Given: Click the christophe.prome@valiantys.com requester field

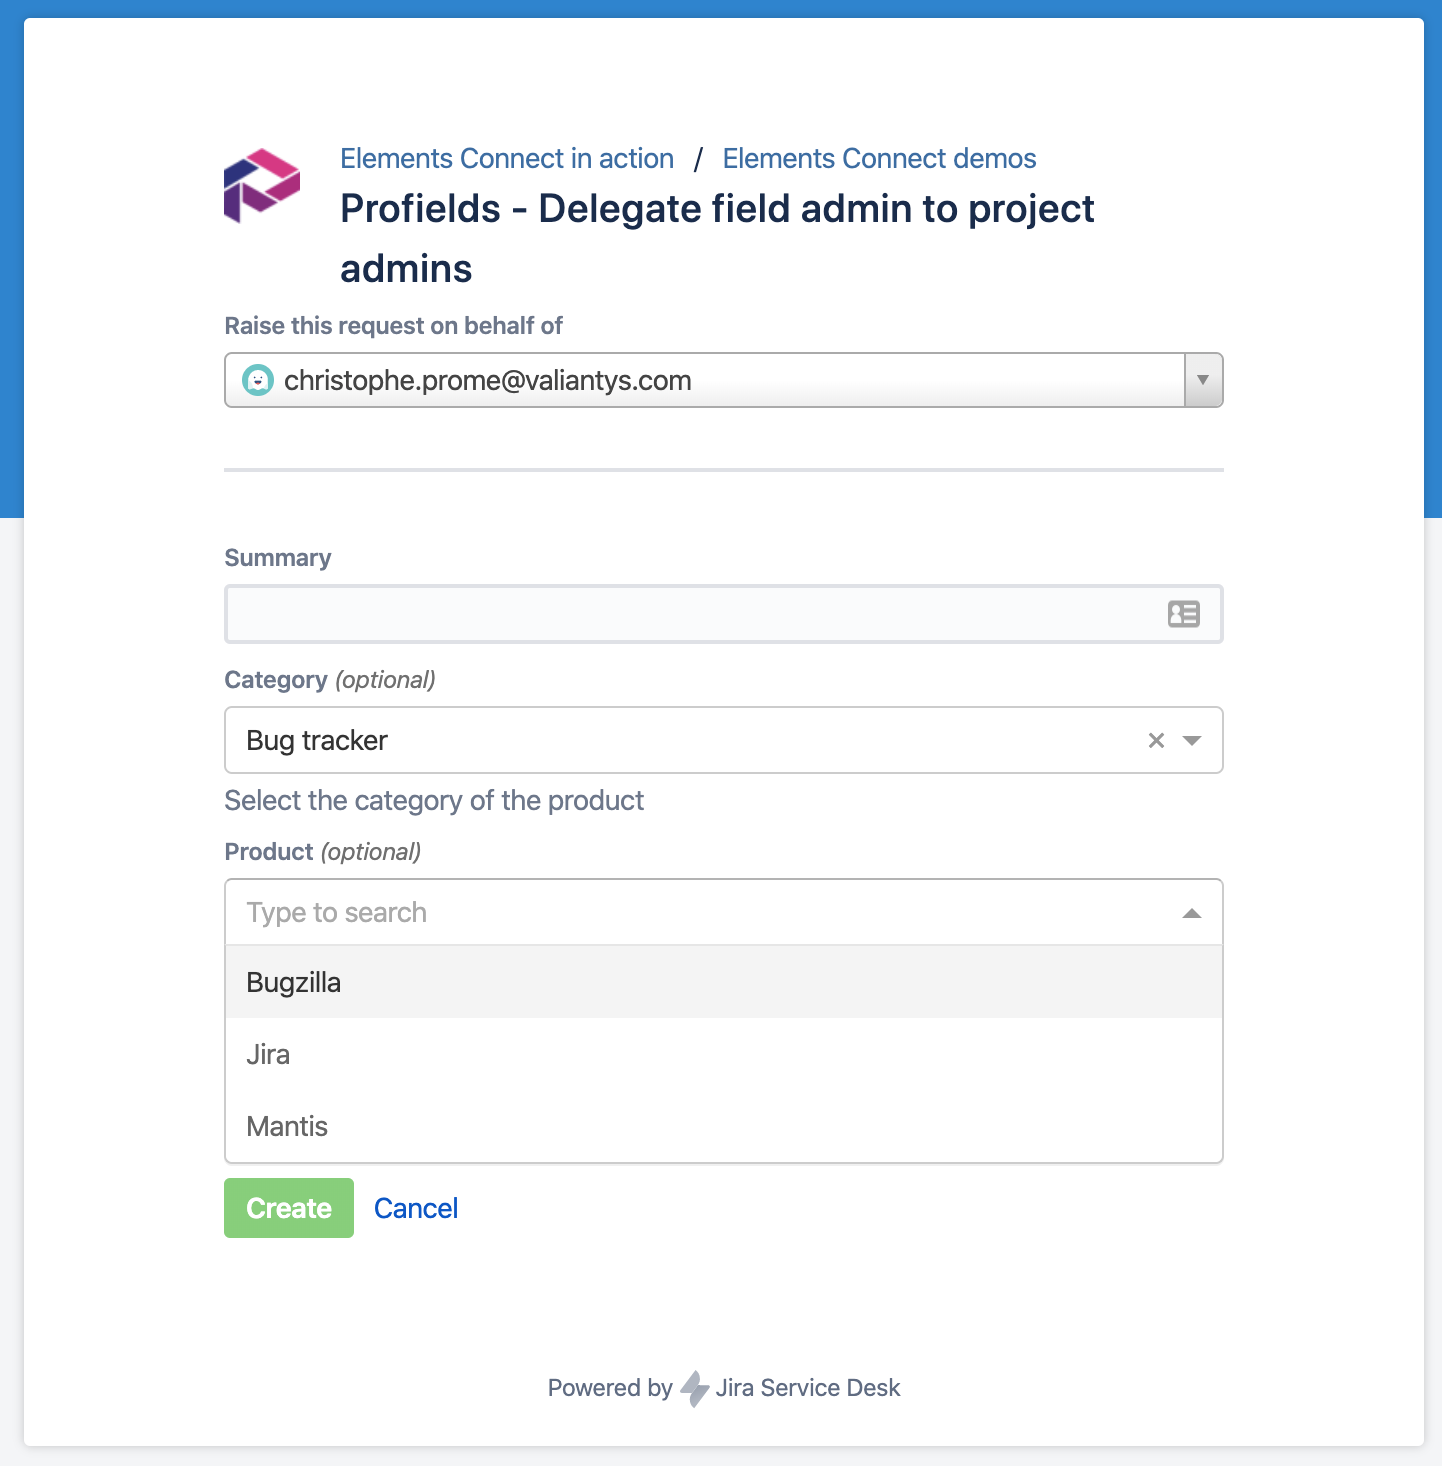Looking at the screenshot, I should [700, 380].
